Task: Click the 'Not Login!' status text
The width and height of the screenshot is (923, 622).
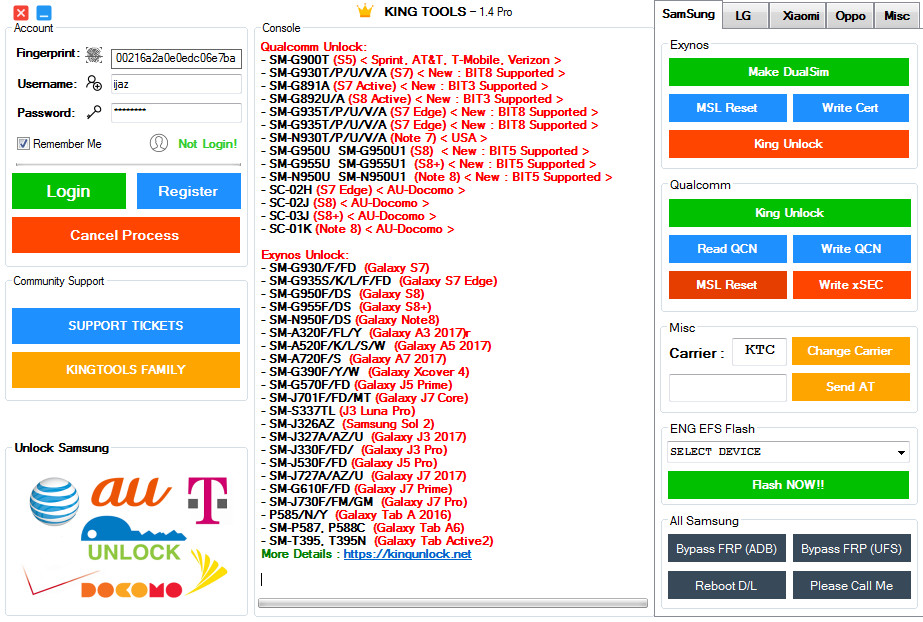Action: (208, 144)
